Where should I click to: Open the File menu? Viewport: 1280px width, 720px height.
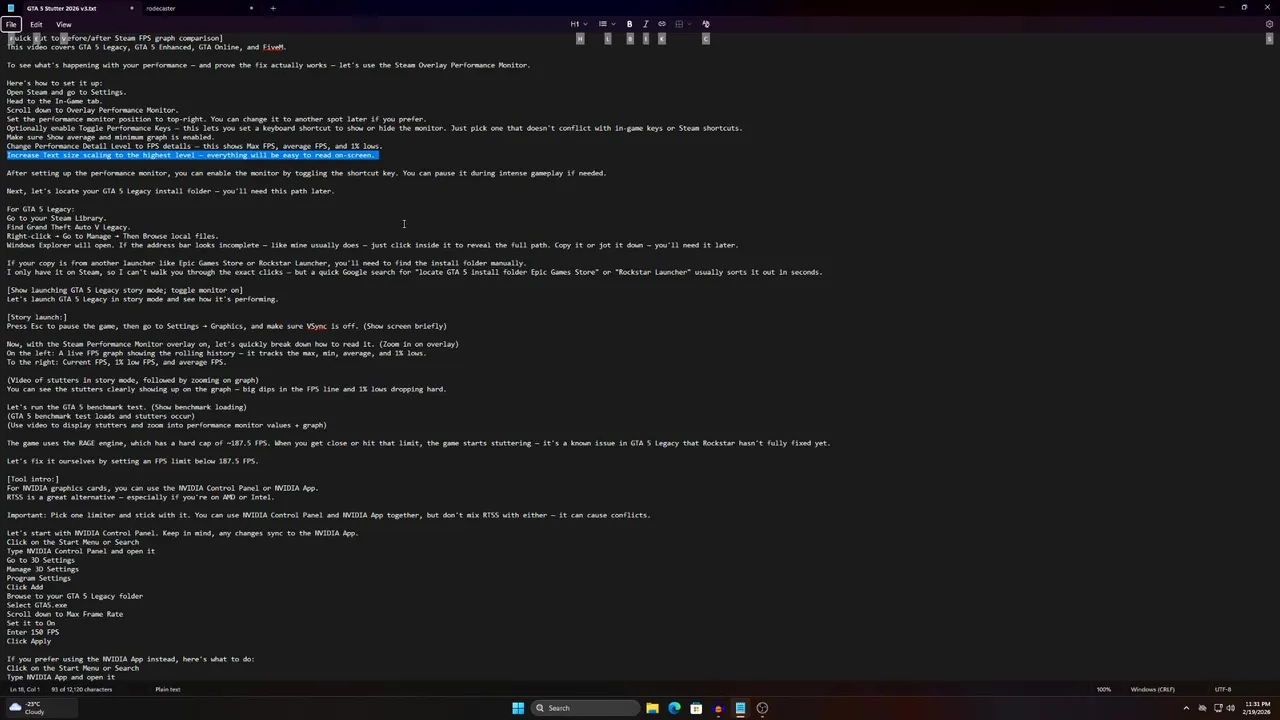(x=11, y=24)
